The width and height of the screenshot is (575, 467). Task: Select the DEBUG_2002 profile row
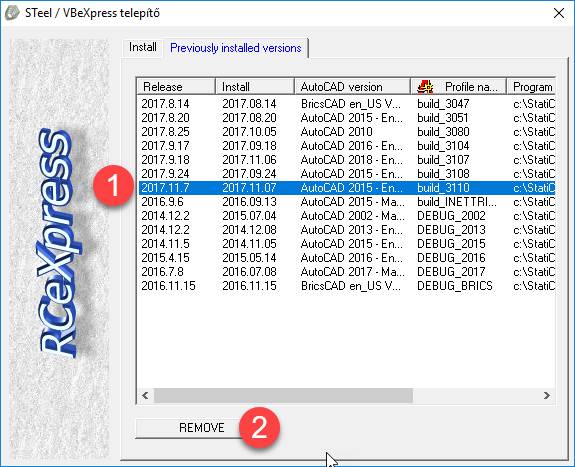point(347,216)
